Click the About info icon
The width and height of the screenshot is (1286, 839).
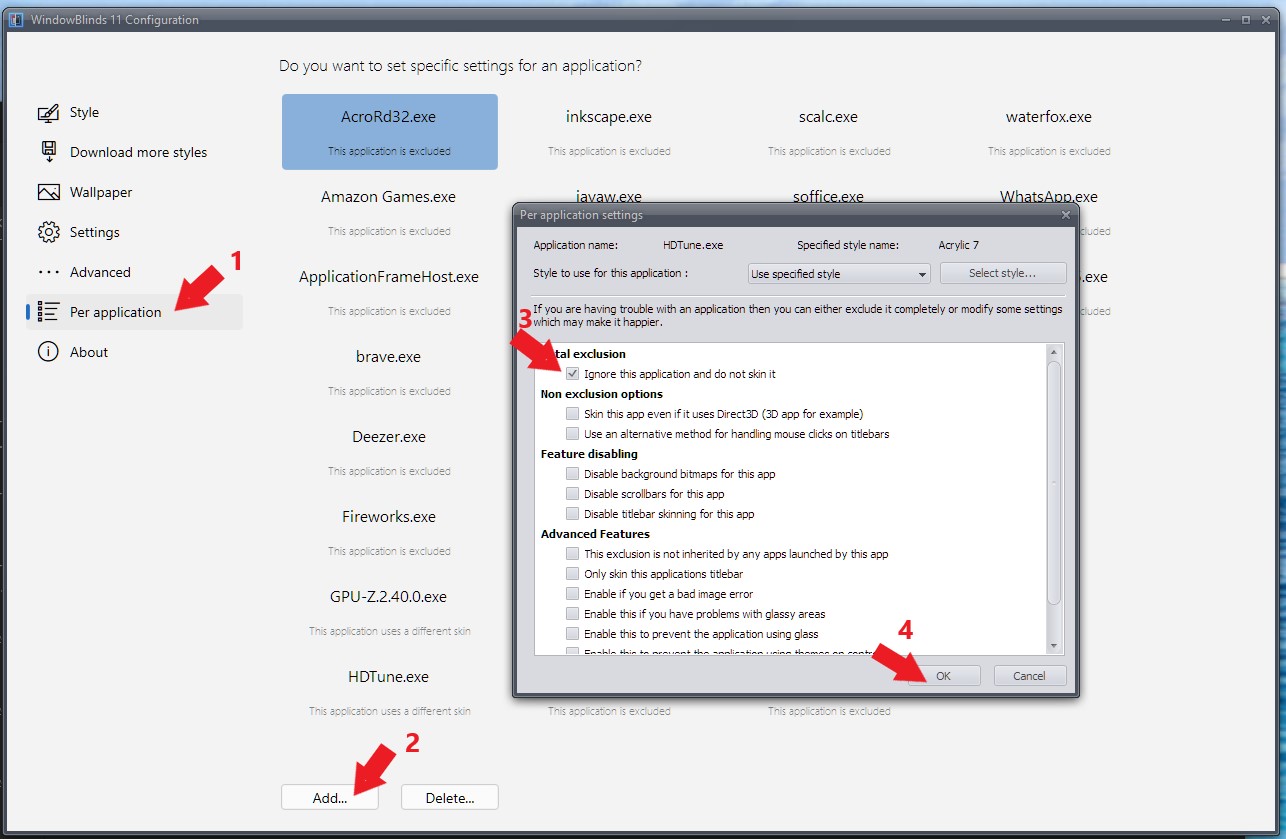point(48,352)
